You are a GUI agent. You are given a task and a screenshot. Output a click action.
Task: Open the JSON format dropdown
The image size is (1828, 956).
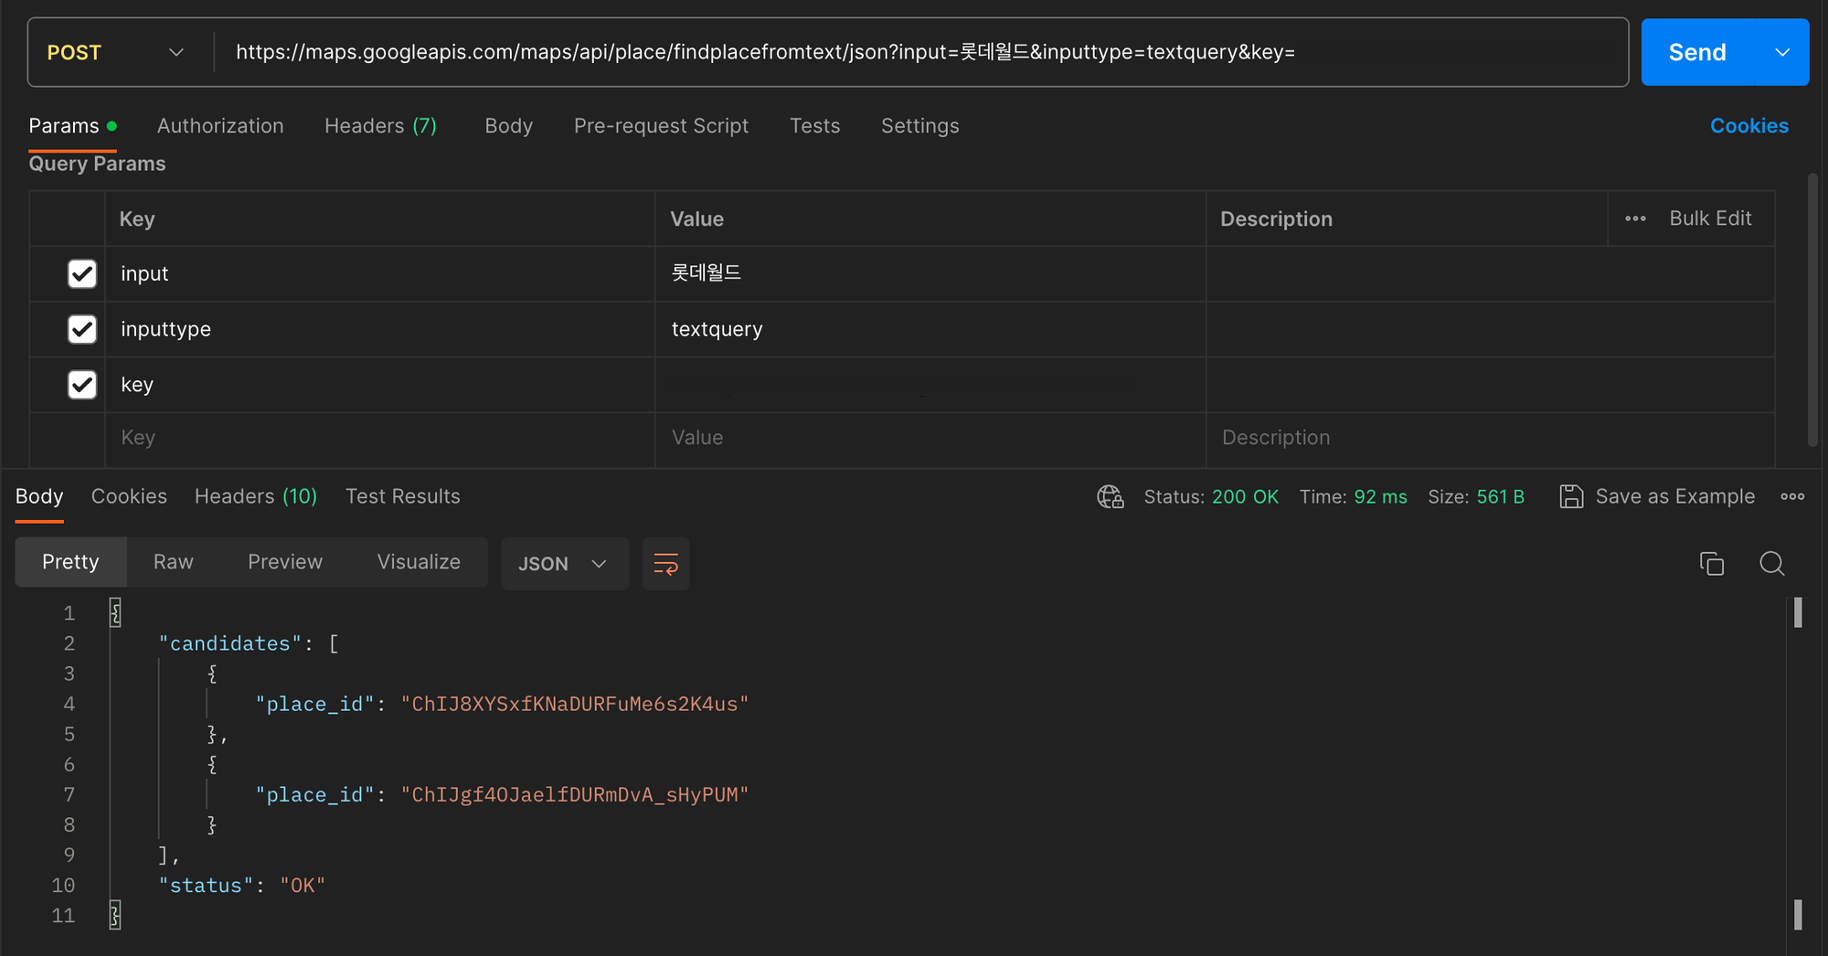[x=564, y=564]
